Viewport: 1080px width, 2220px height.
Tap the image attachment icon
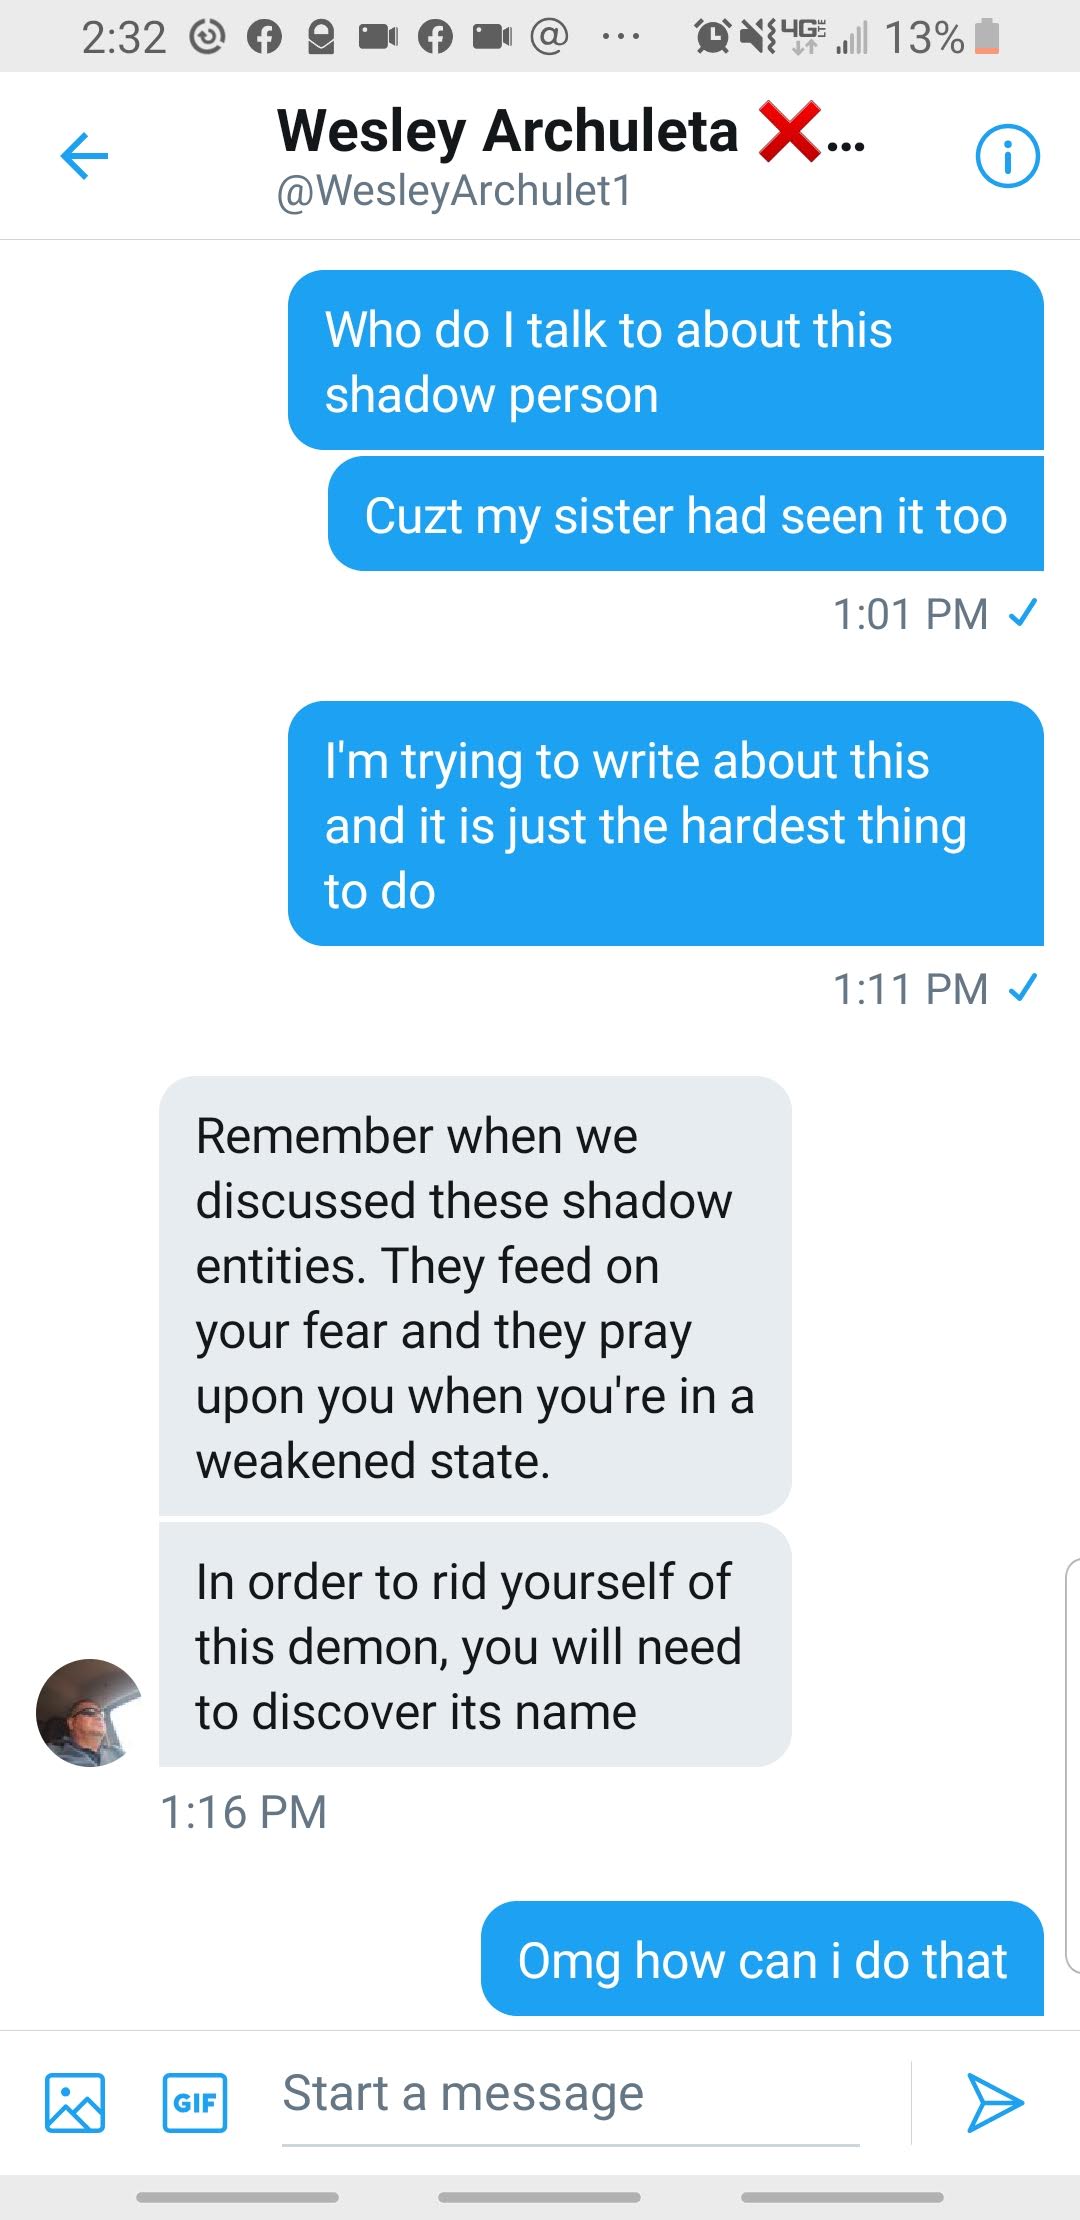click(75, 2102)
